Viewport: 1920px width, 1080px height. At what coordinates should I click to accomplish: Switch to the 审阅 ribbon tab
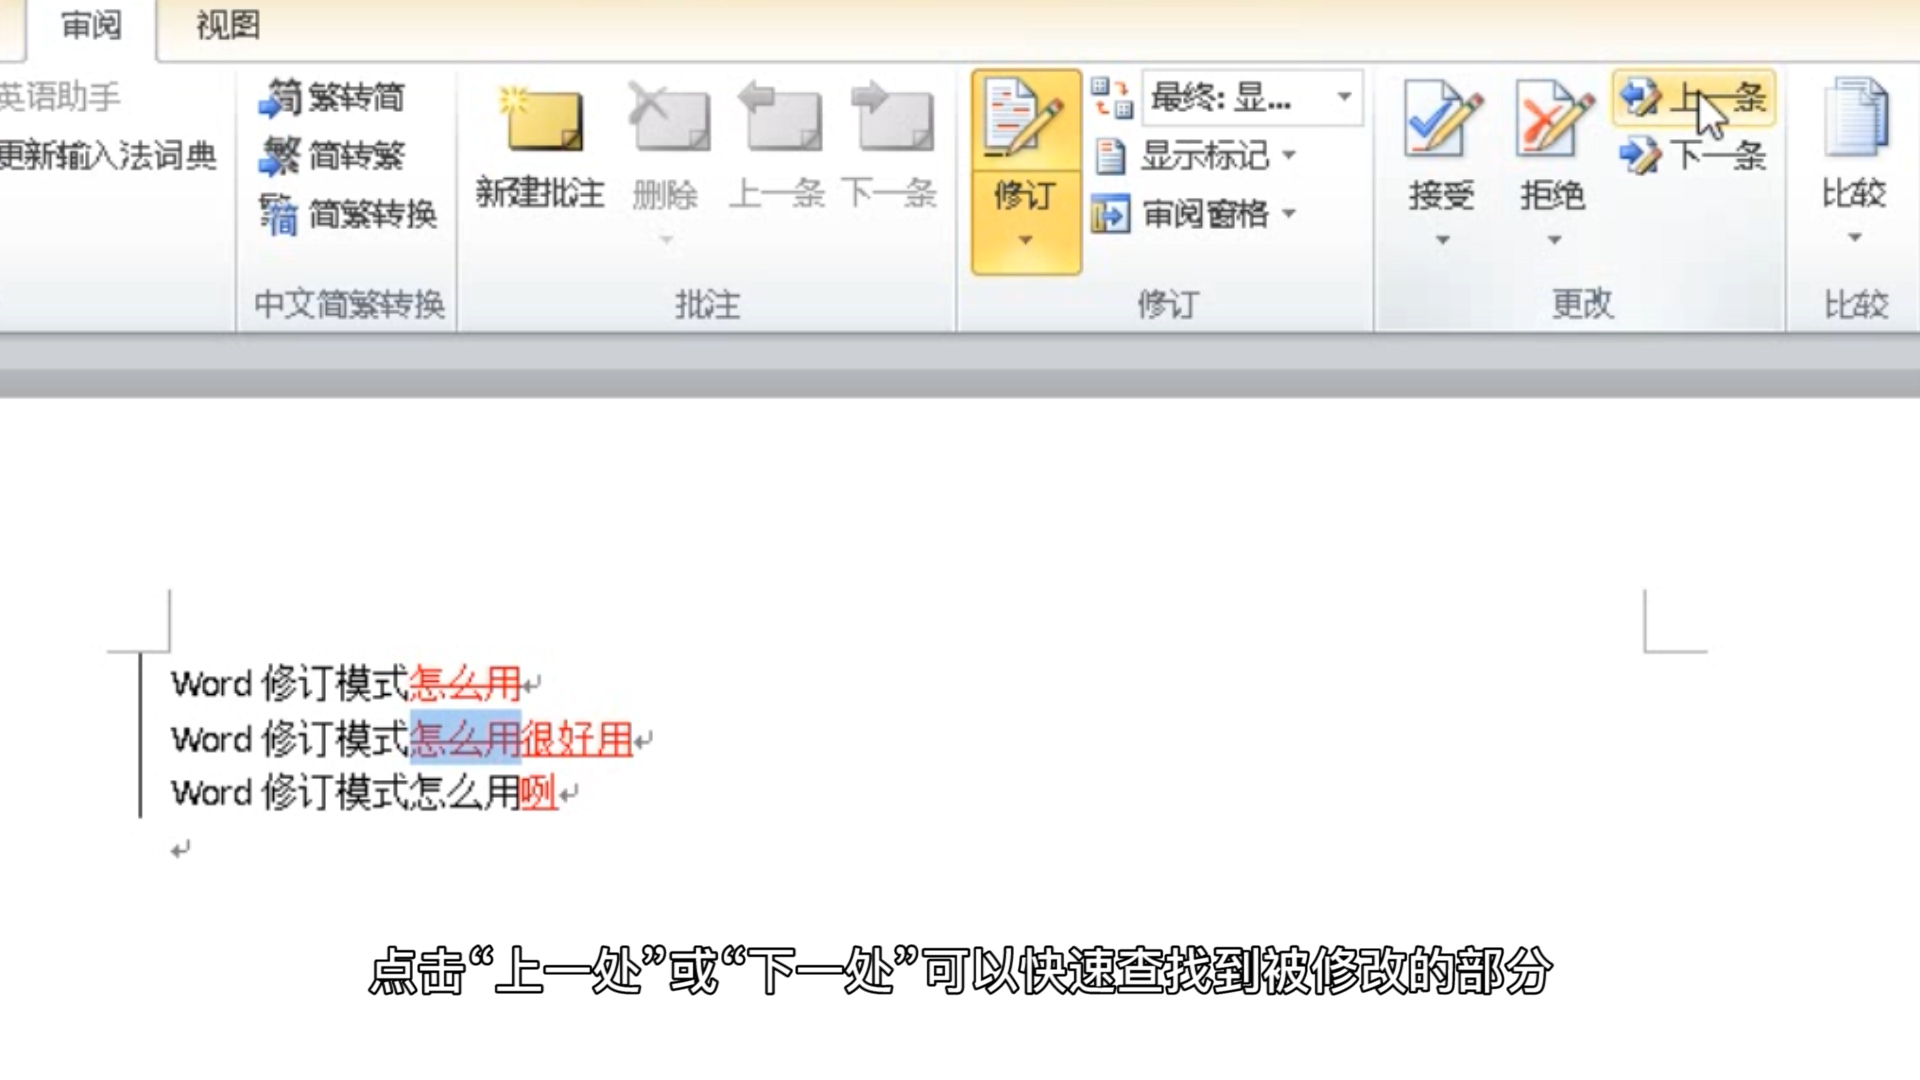(91, 25)
